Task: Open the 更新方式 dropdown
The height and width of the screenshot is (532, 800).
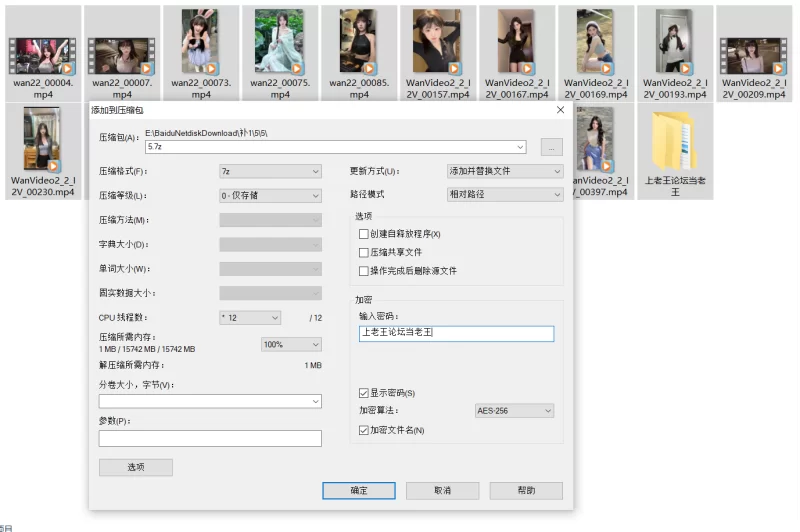Action: [505, 171]
